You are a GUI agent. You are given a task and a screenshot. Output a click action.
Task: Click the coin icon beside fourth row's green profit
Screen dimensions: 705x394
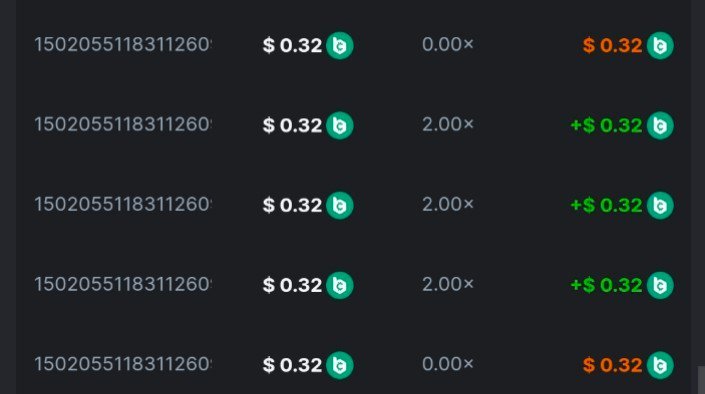pyautogui.click(x=660, y=285)
